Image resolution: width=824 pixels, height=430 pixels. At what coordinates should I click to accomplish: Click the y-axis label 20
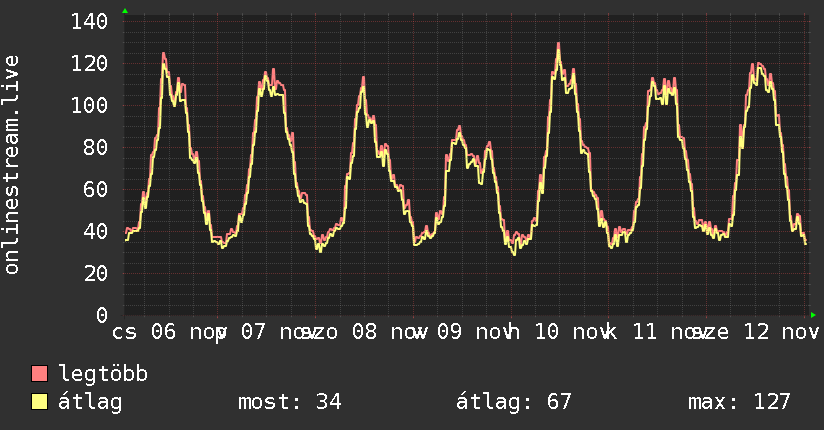[x=96, y=273]
